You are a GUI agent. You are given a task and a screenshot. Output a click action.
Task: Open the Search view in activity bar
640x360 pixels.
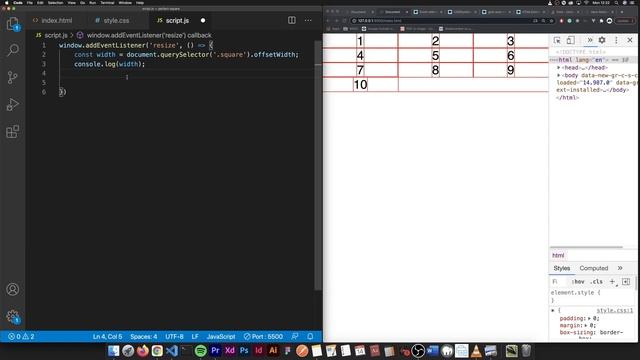click(13, 50)
